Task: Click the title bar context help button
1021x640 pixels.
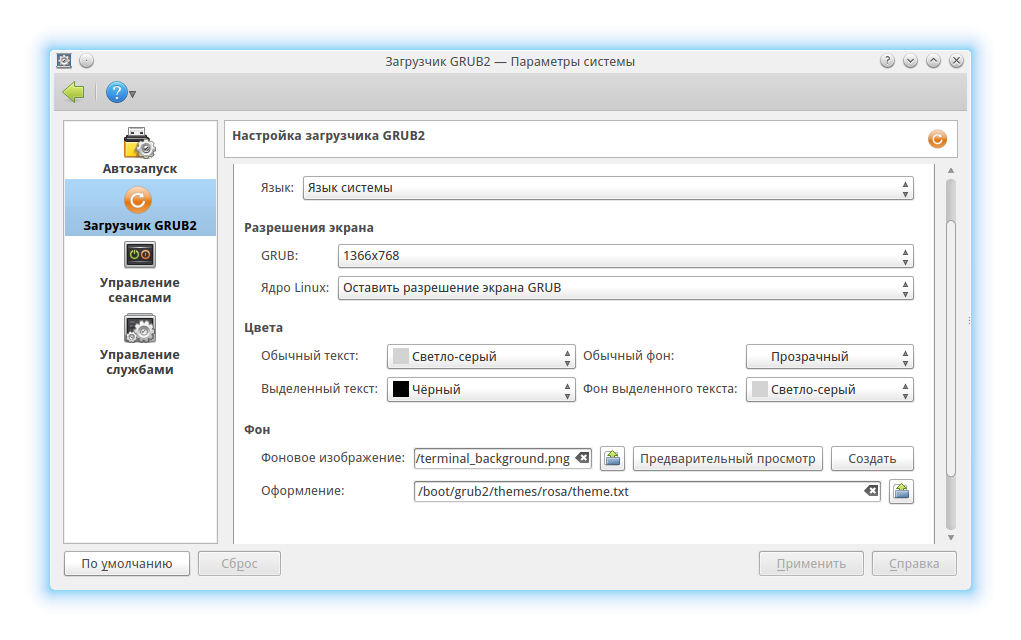Action: (x=887, y=61)
